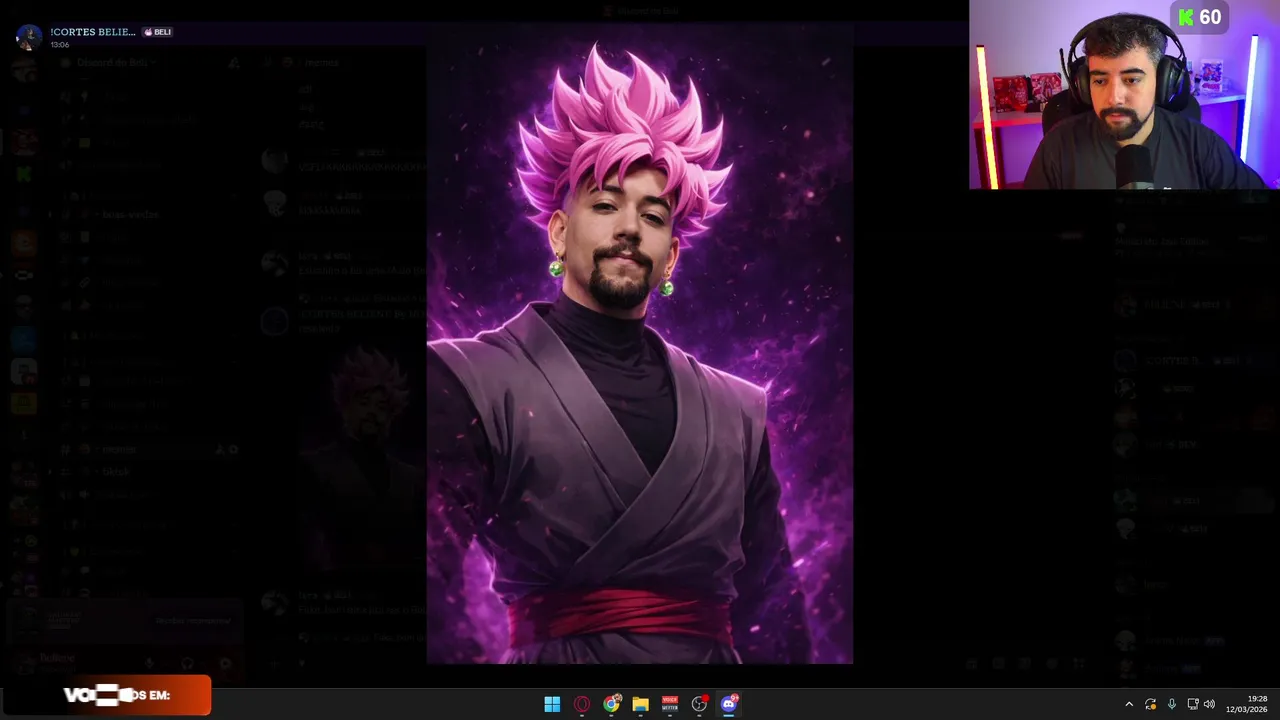The height and width of the screenshot is (720, 1280).
Task: Click the BELI server tag badge
Action: pos(158,32)
